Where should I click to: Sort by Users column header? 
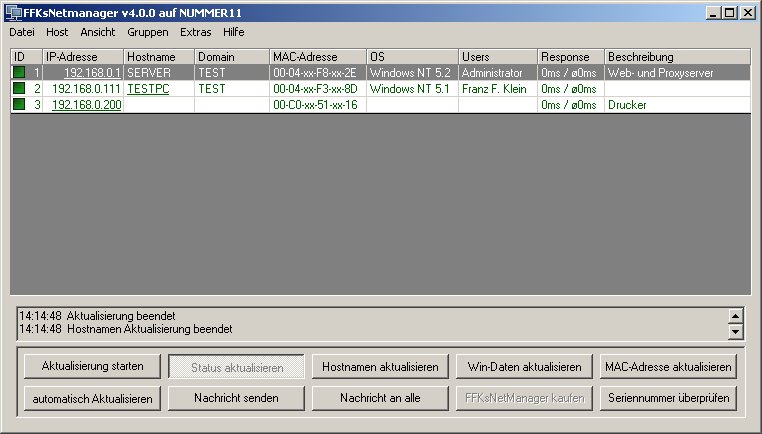[x=498, y=56]
